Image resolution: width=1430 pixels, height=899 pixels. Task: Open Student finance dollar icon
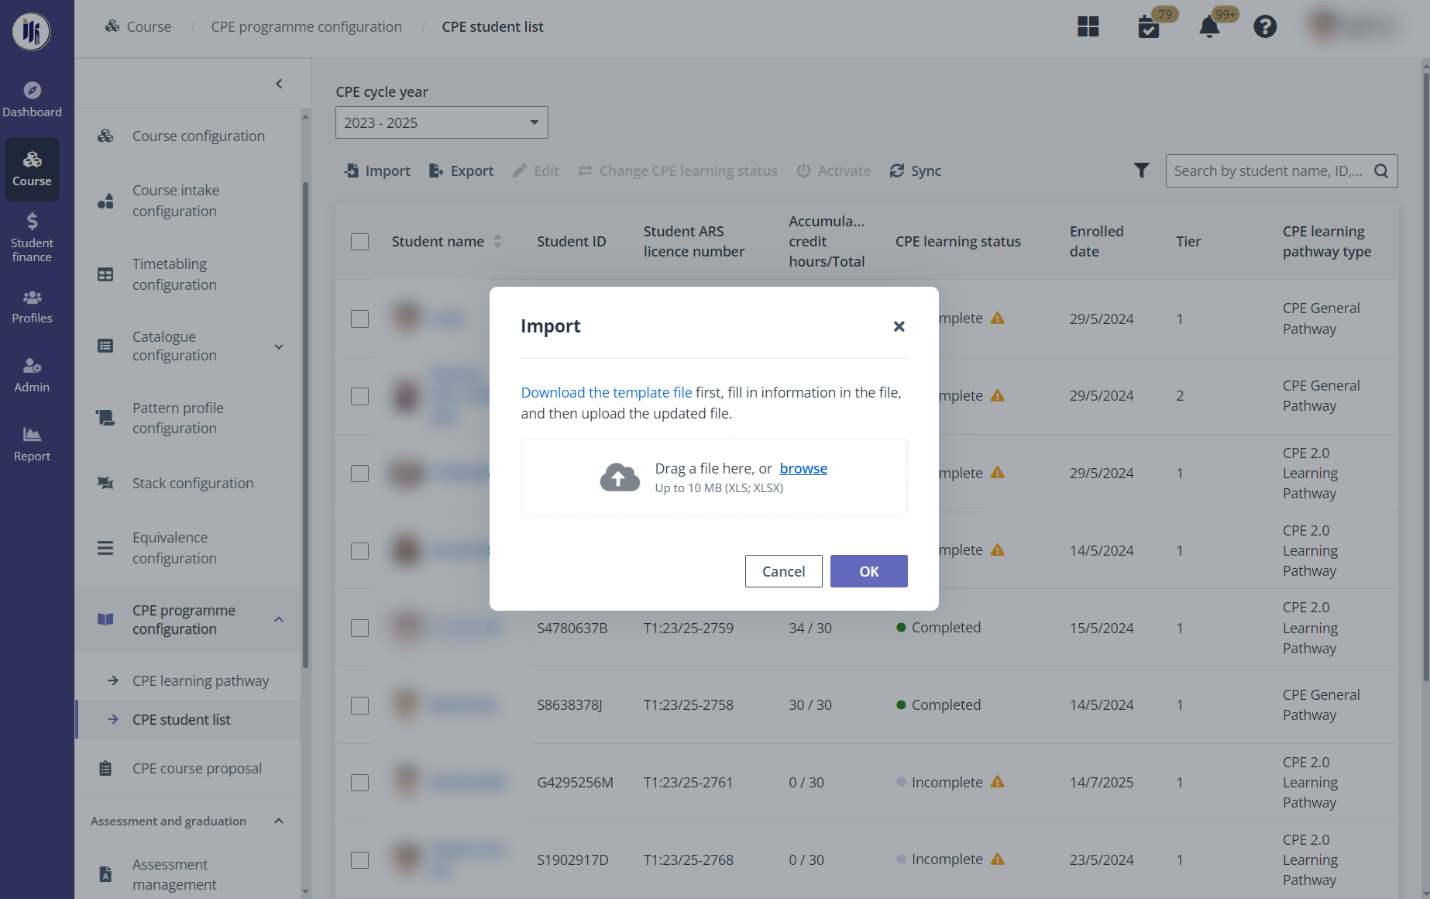pyautogui.click(x=32, y=237)
